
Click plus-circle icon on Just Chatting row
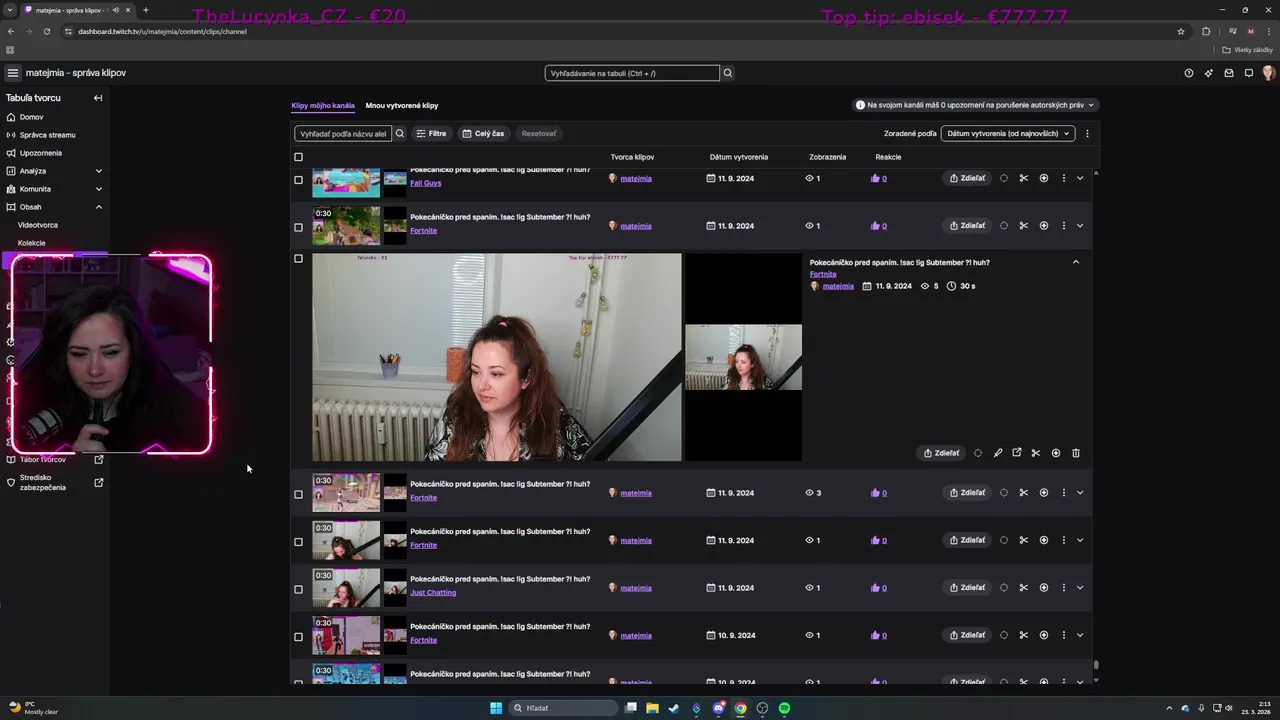pyautogui.click(x=1044, y=588)
